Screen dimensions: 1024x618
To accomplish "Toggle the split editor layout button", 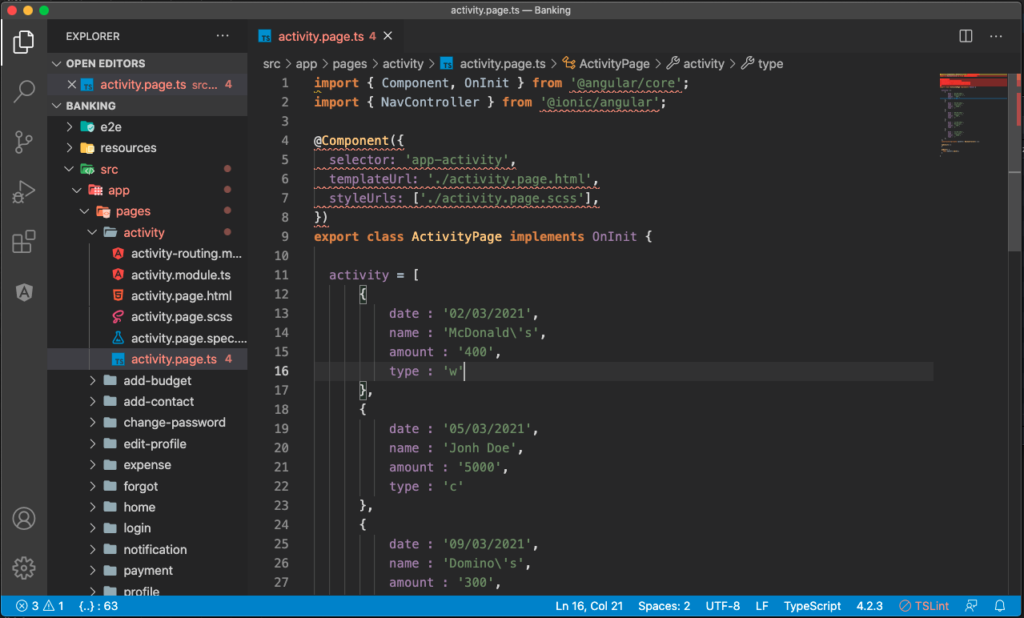I will [963, 35].
